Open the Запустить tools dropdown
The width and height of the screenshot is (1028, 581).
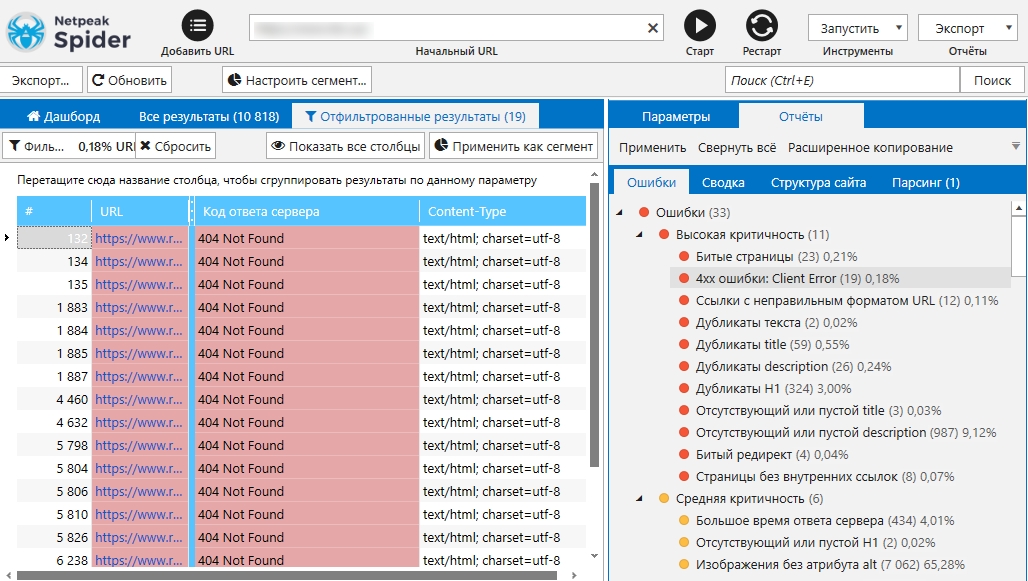[x=857, y=29]
